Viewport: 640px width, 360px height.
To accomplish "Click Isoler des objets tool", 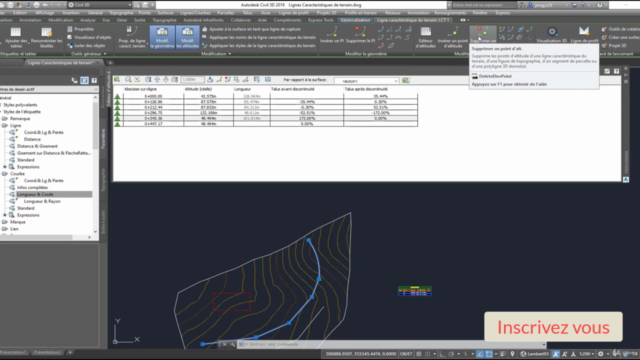I will pos(87,46).
